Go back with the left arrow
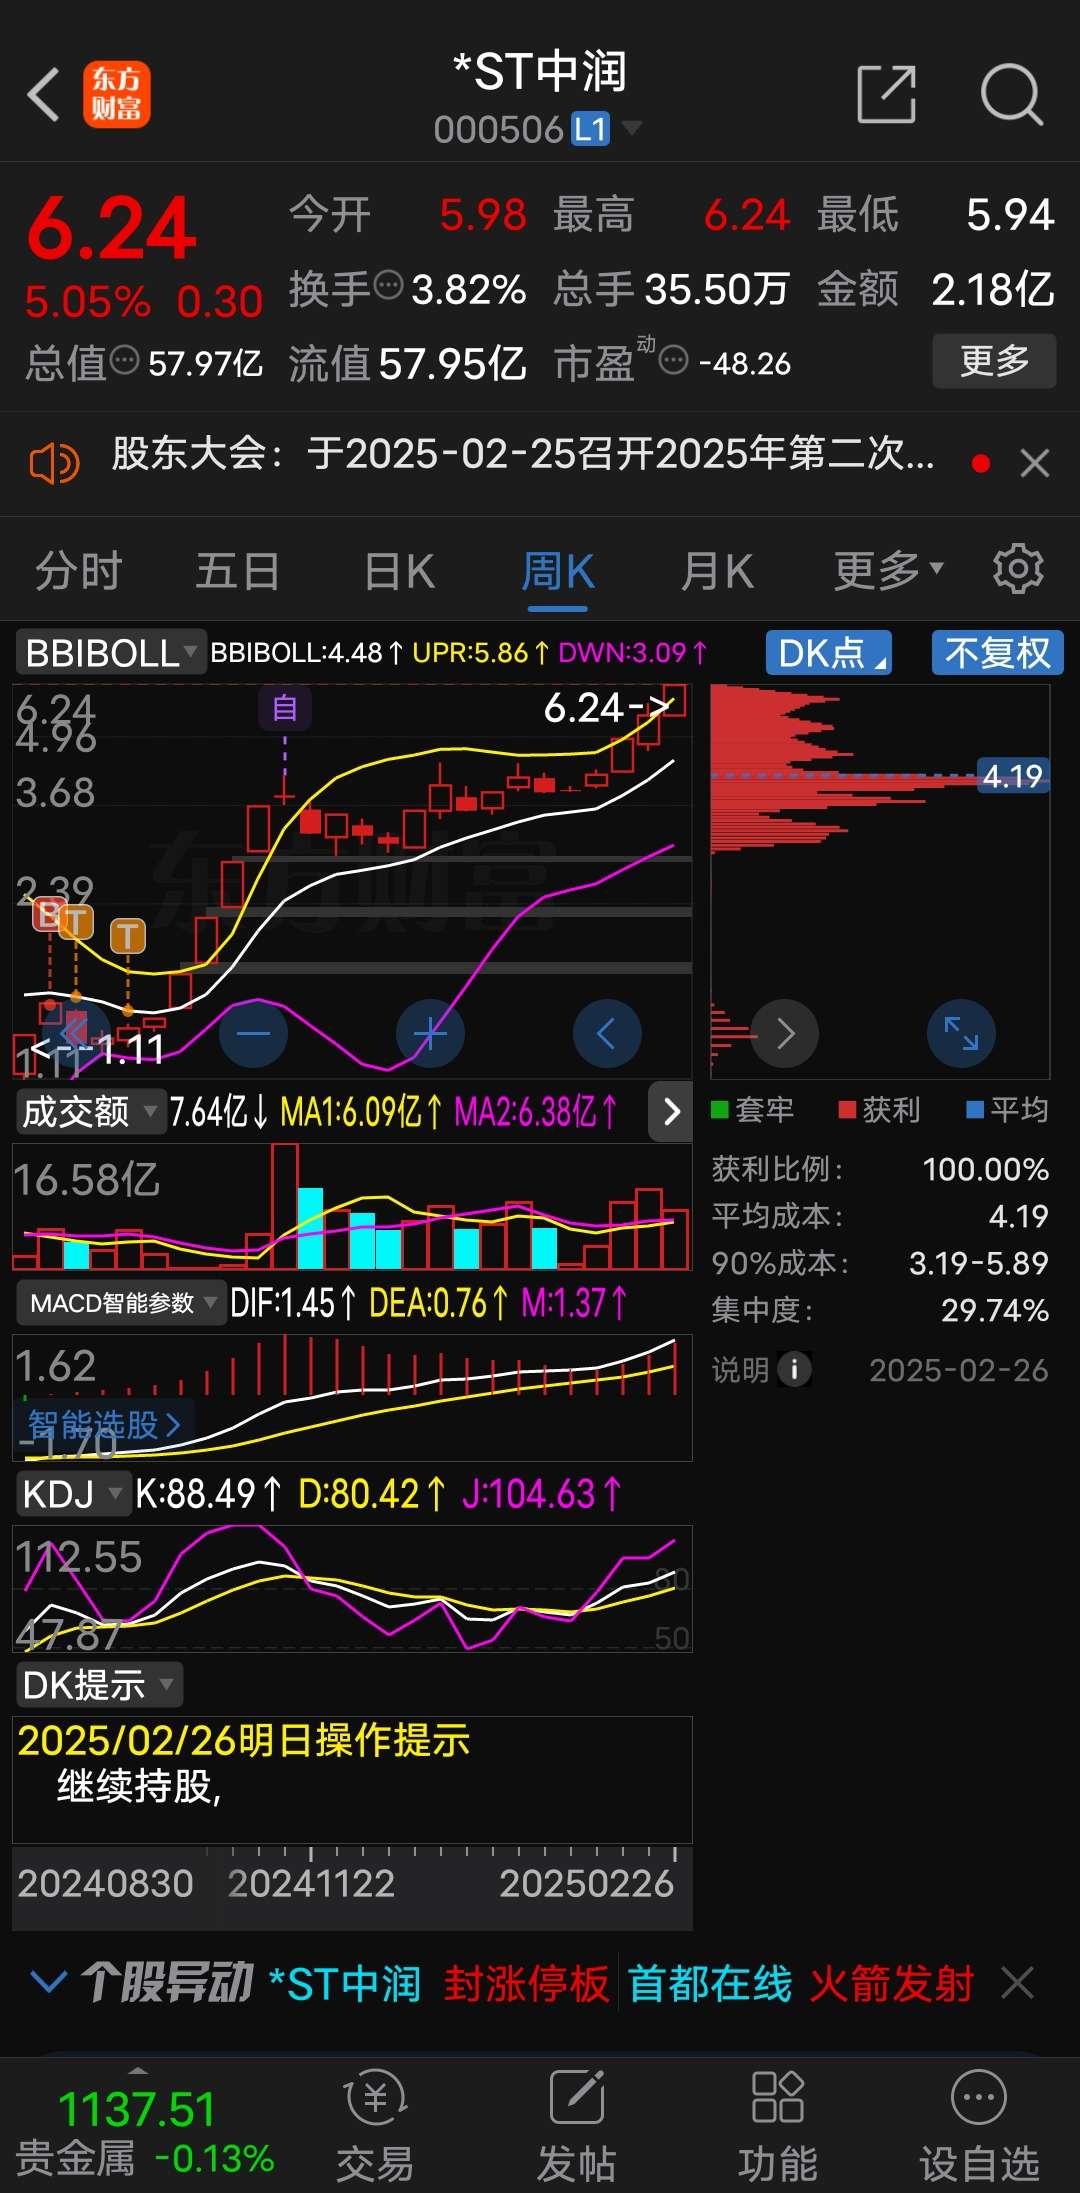 pos(43,95)
